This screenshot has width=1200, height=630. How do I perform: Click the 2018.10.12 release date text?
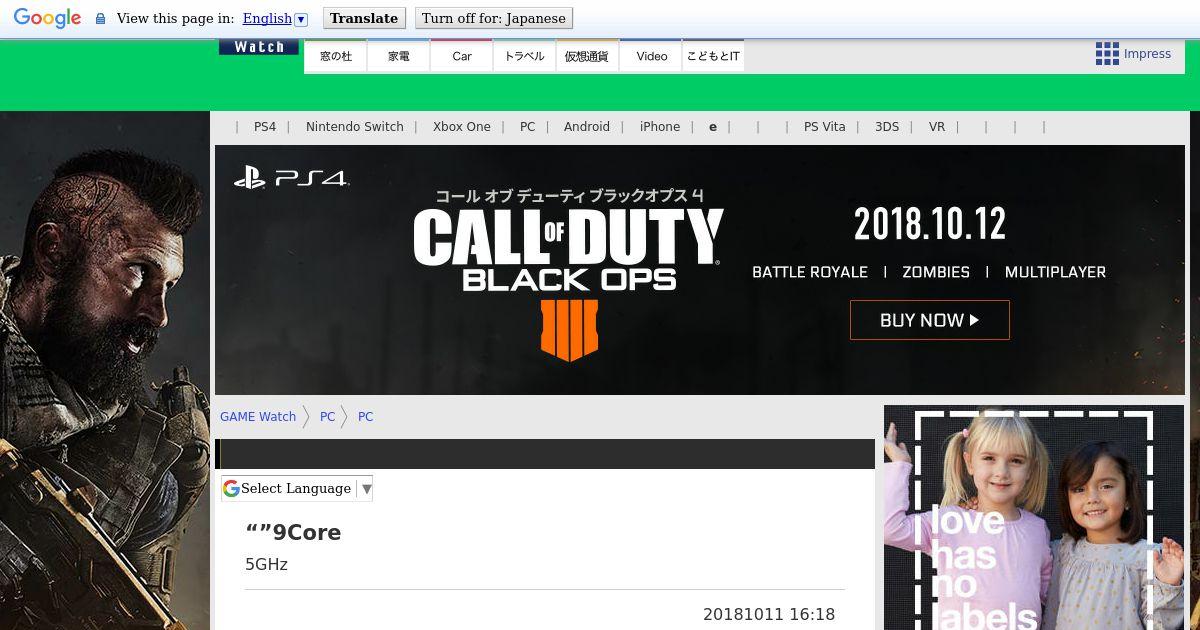[930, 224]
